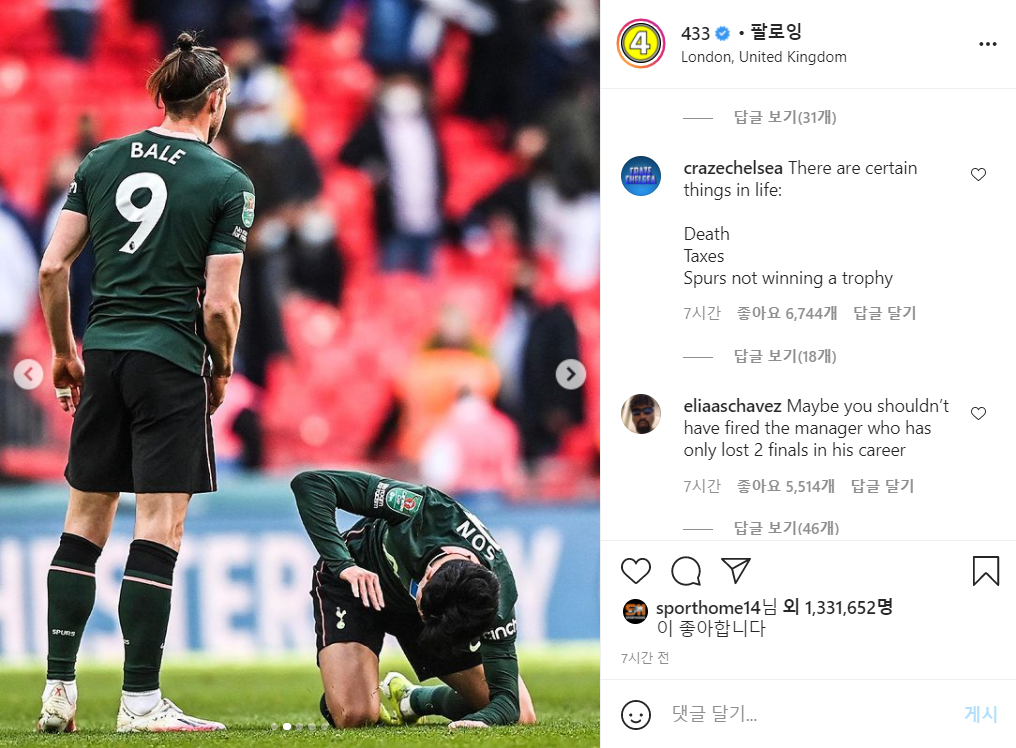This screenshot has width=1016, height=748.
Task: Like the post with the heart icon
Action: [636, 571]
